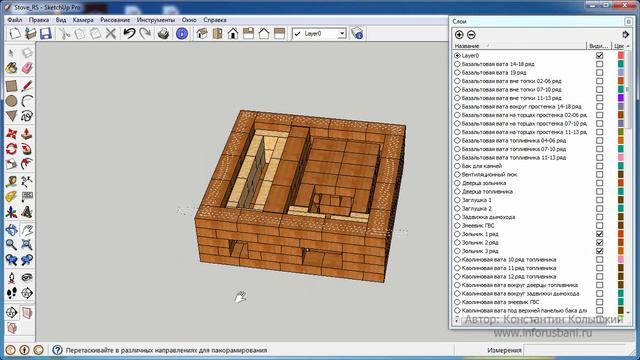Select layer row Заглушка 2
Screen dimensions: 640x360
tap(477, 209)
